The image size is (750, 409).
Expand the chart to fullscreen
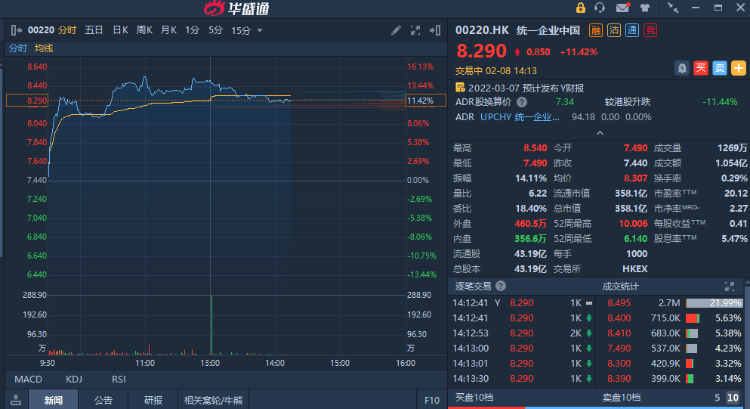(x=415, y=31)
